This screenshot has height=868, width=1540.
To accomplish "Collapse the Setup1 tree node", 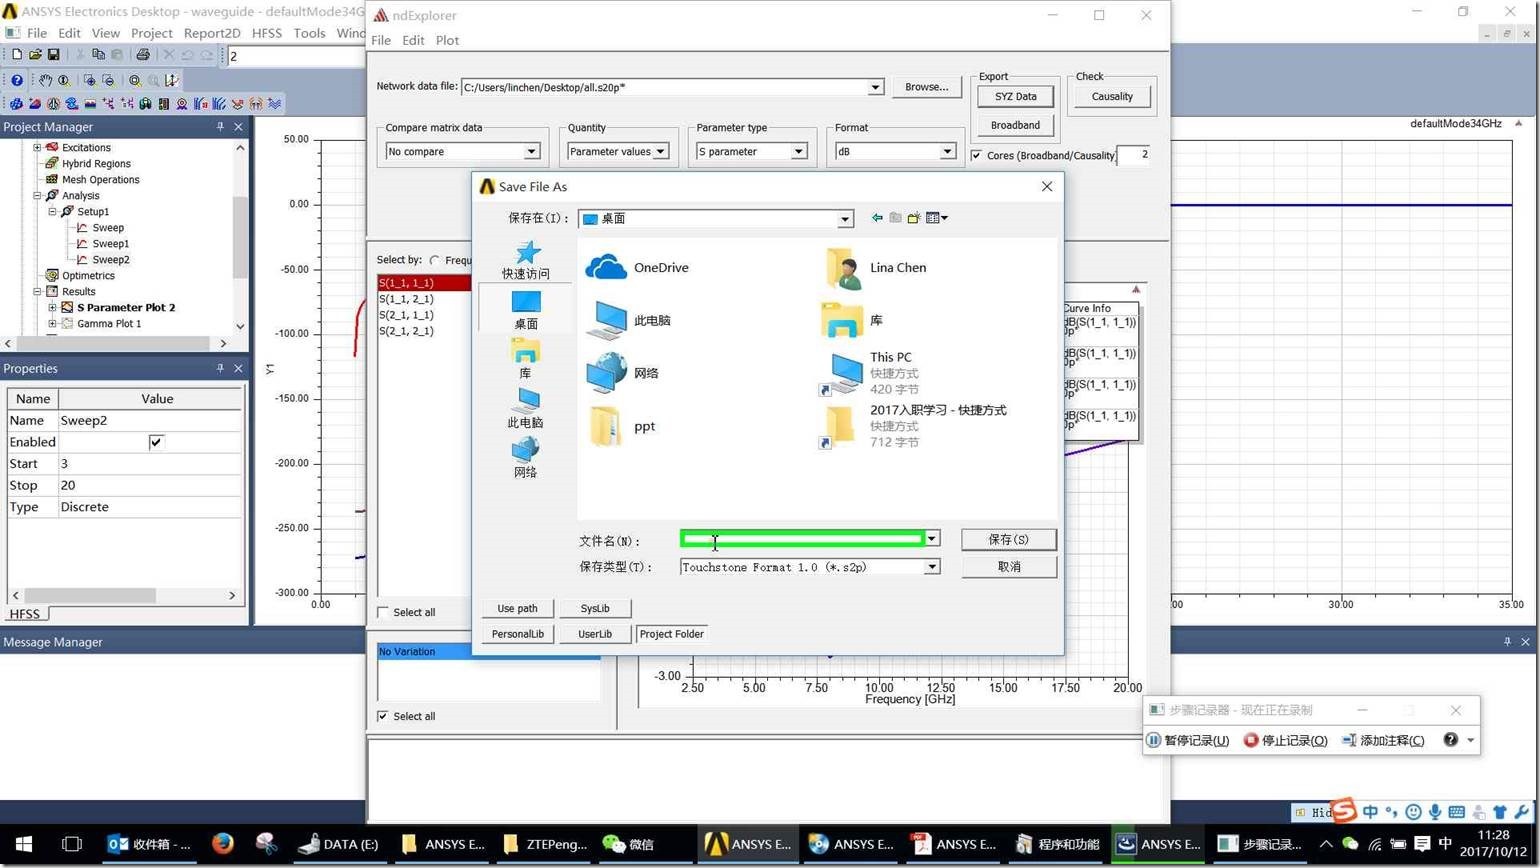I will pos(53,212).
